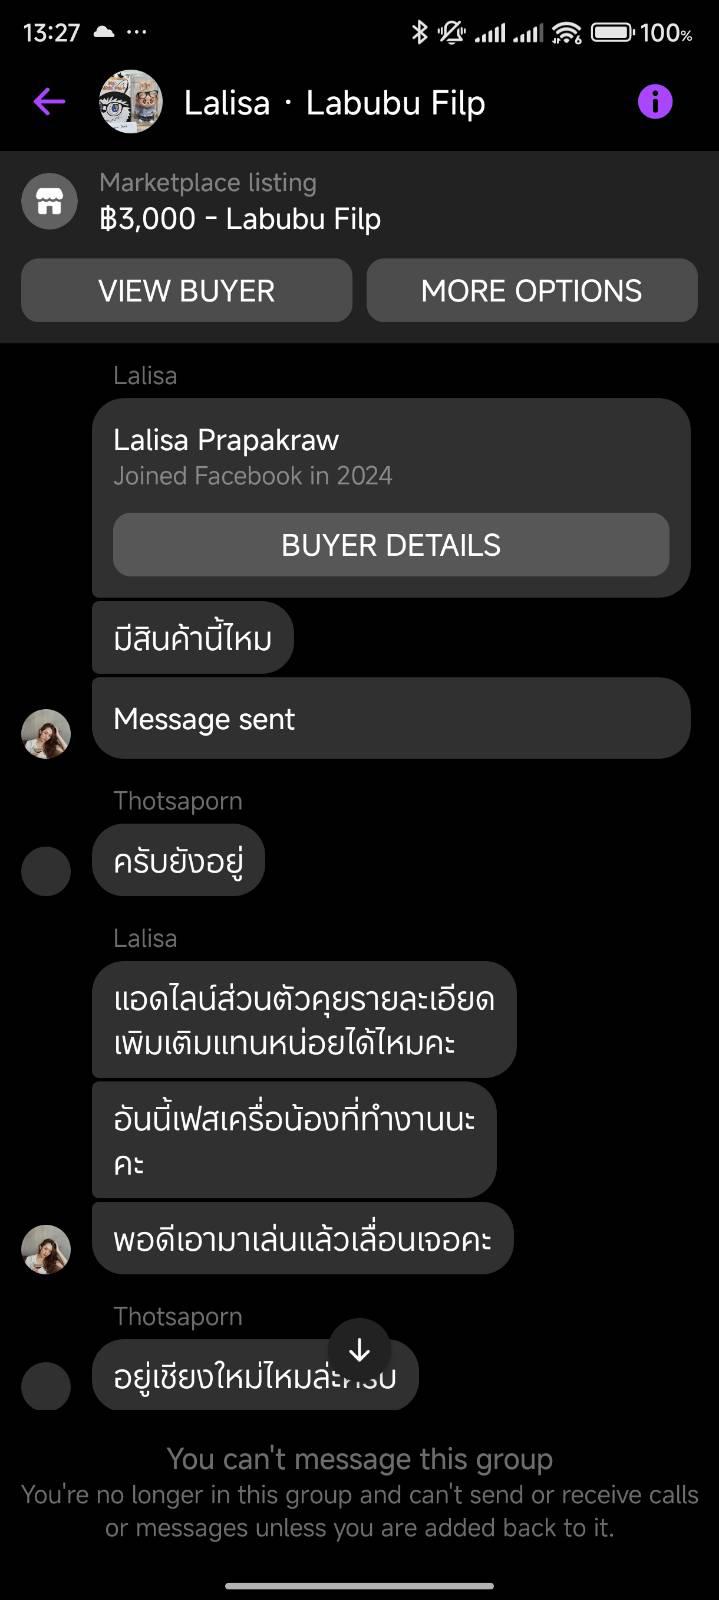Tap the Lalisa Prapakraw buyer card name
This screenshot has width=719, height=1600.
226,440
